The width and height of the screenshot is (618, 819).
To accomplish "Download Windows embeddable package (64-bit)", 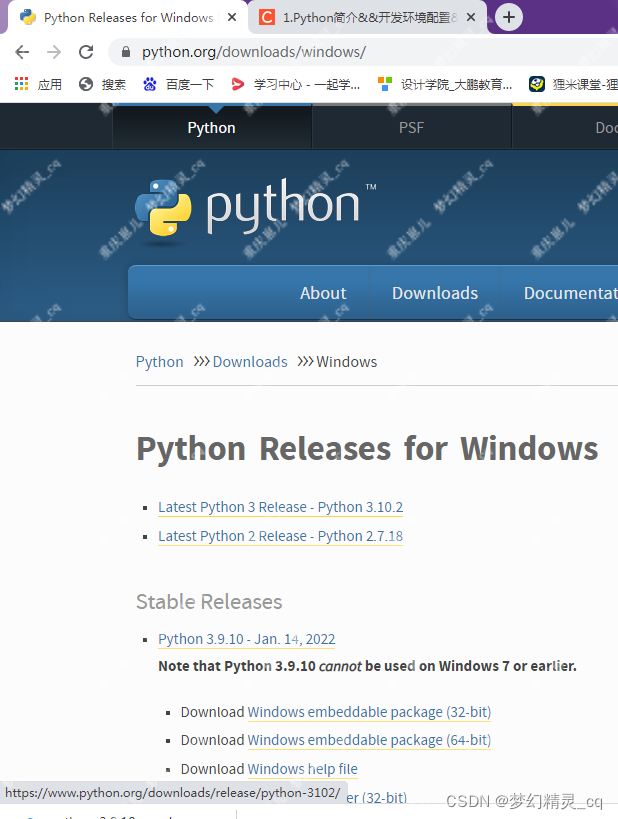I will [369, 741].
